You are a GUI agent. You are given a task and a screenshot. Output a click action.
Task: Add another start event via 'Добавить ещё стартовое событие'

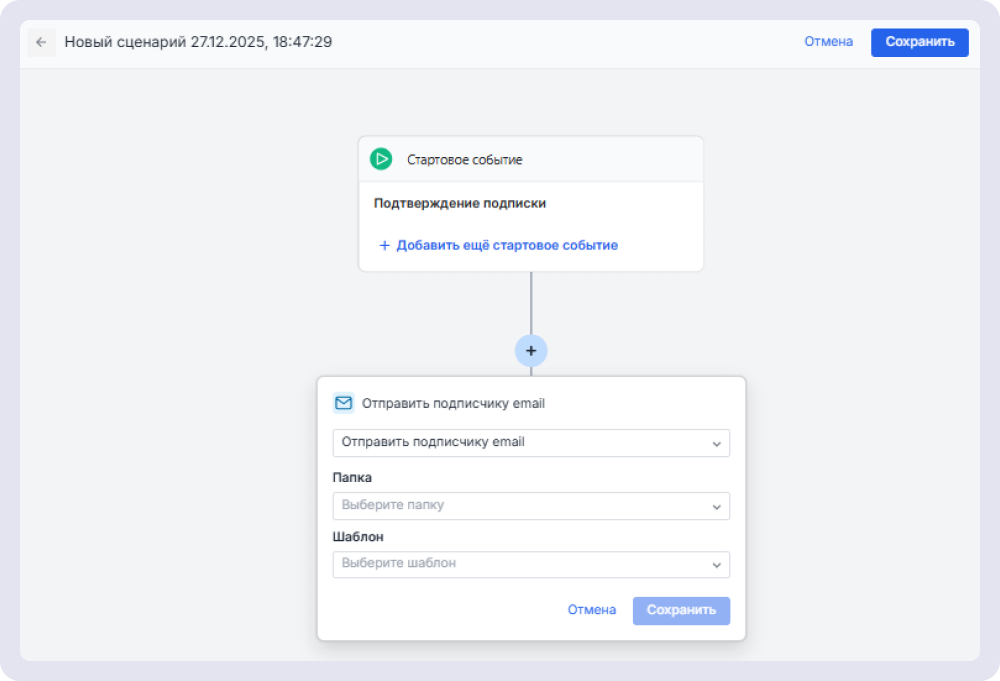point(506,245)
